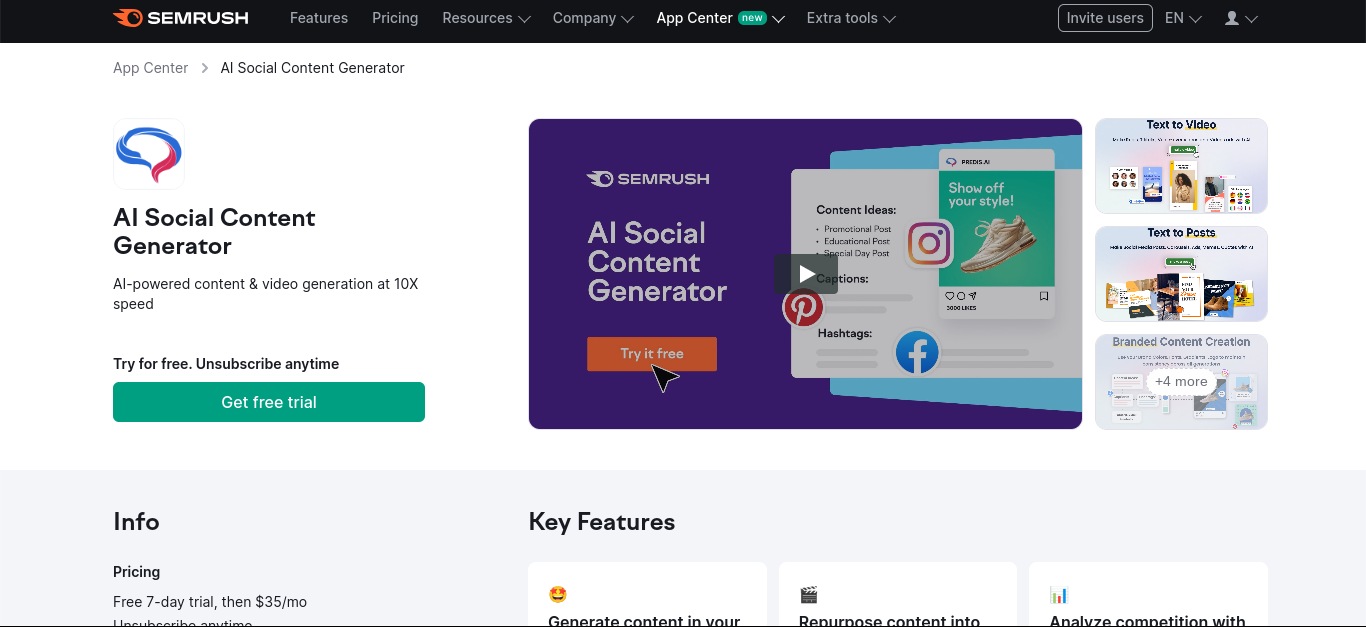Open the EN language selector

click(x=1183, y=18)
